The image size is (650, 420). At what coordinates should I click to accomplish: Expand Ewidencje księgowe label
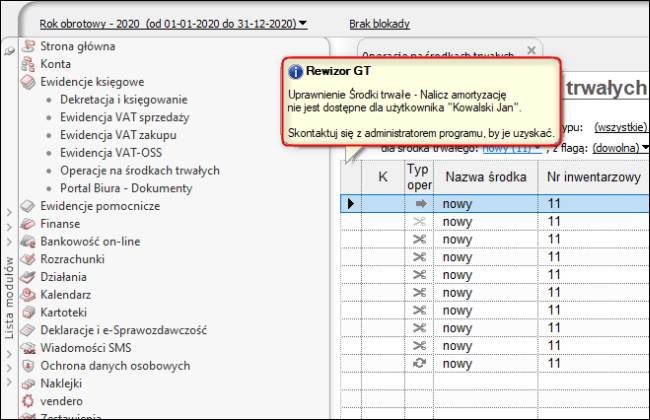tap(92, 82)
